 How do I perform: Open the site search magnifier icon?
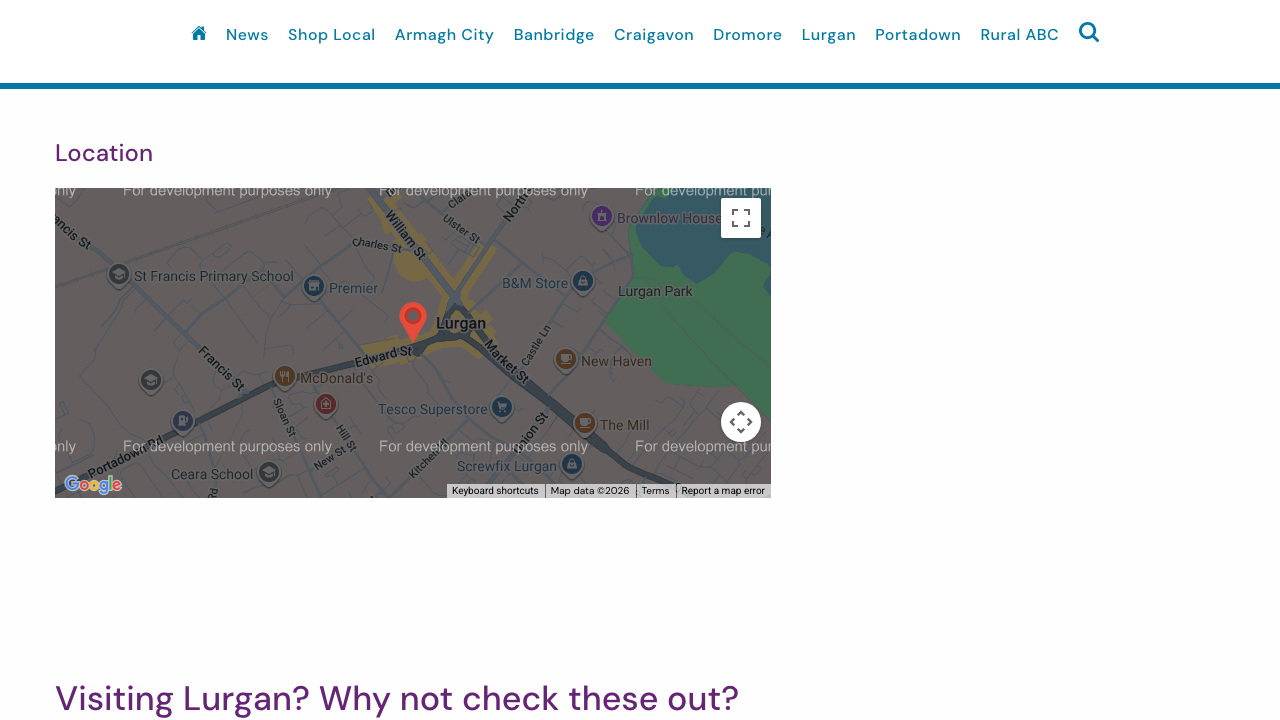click(1087, 30)
